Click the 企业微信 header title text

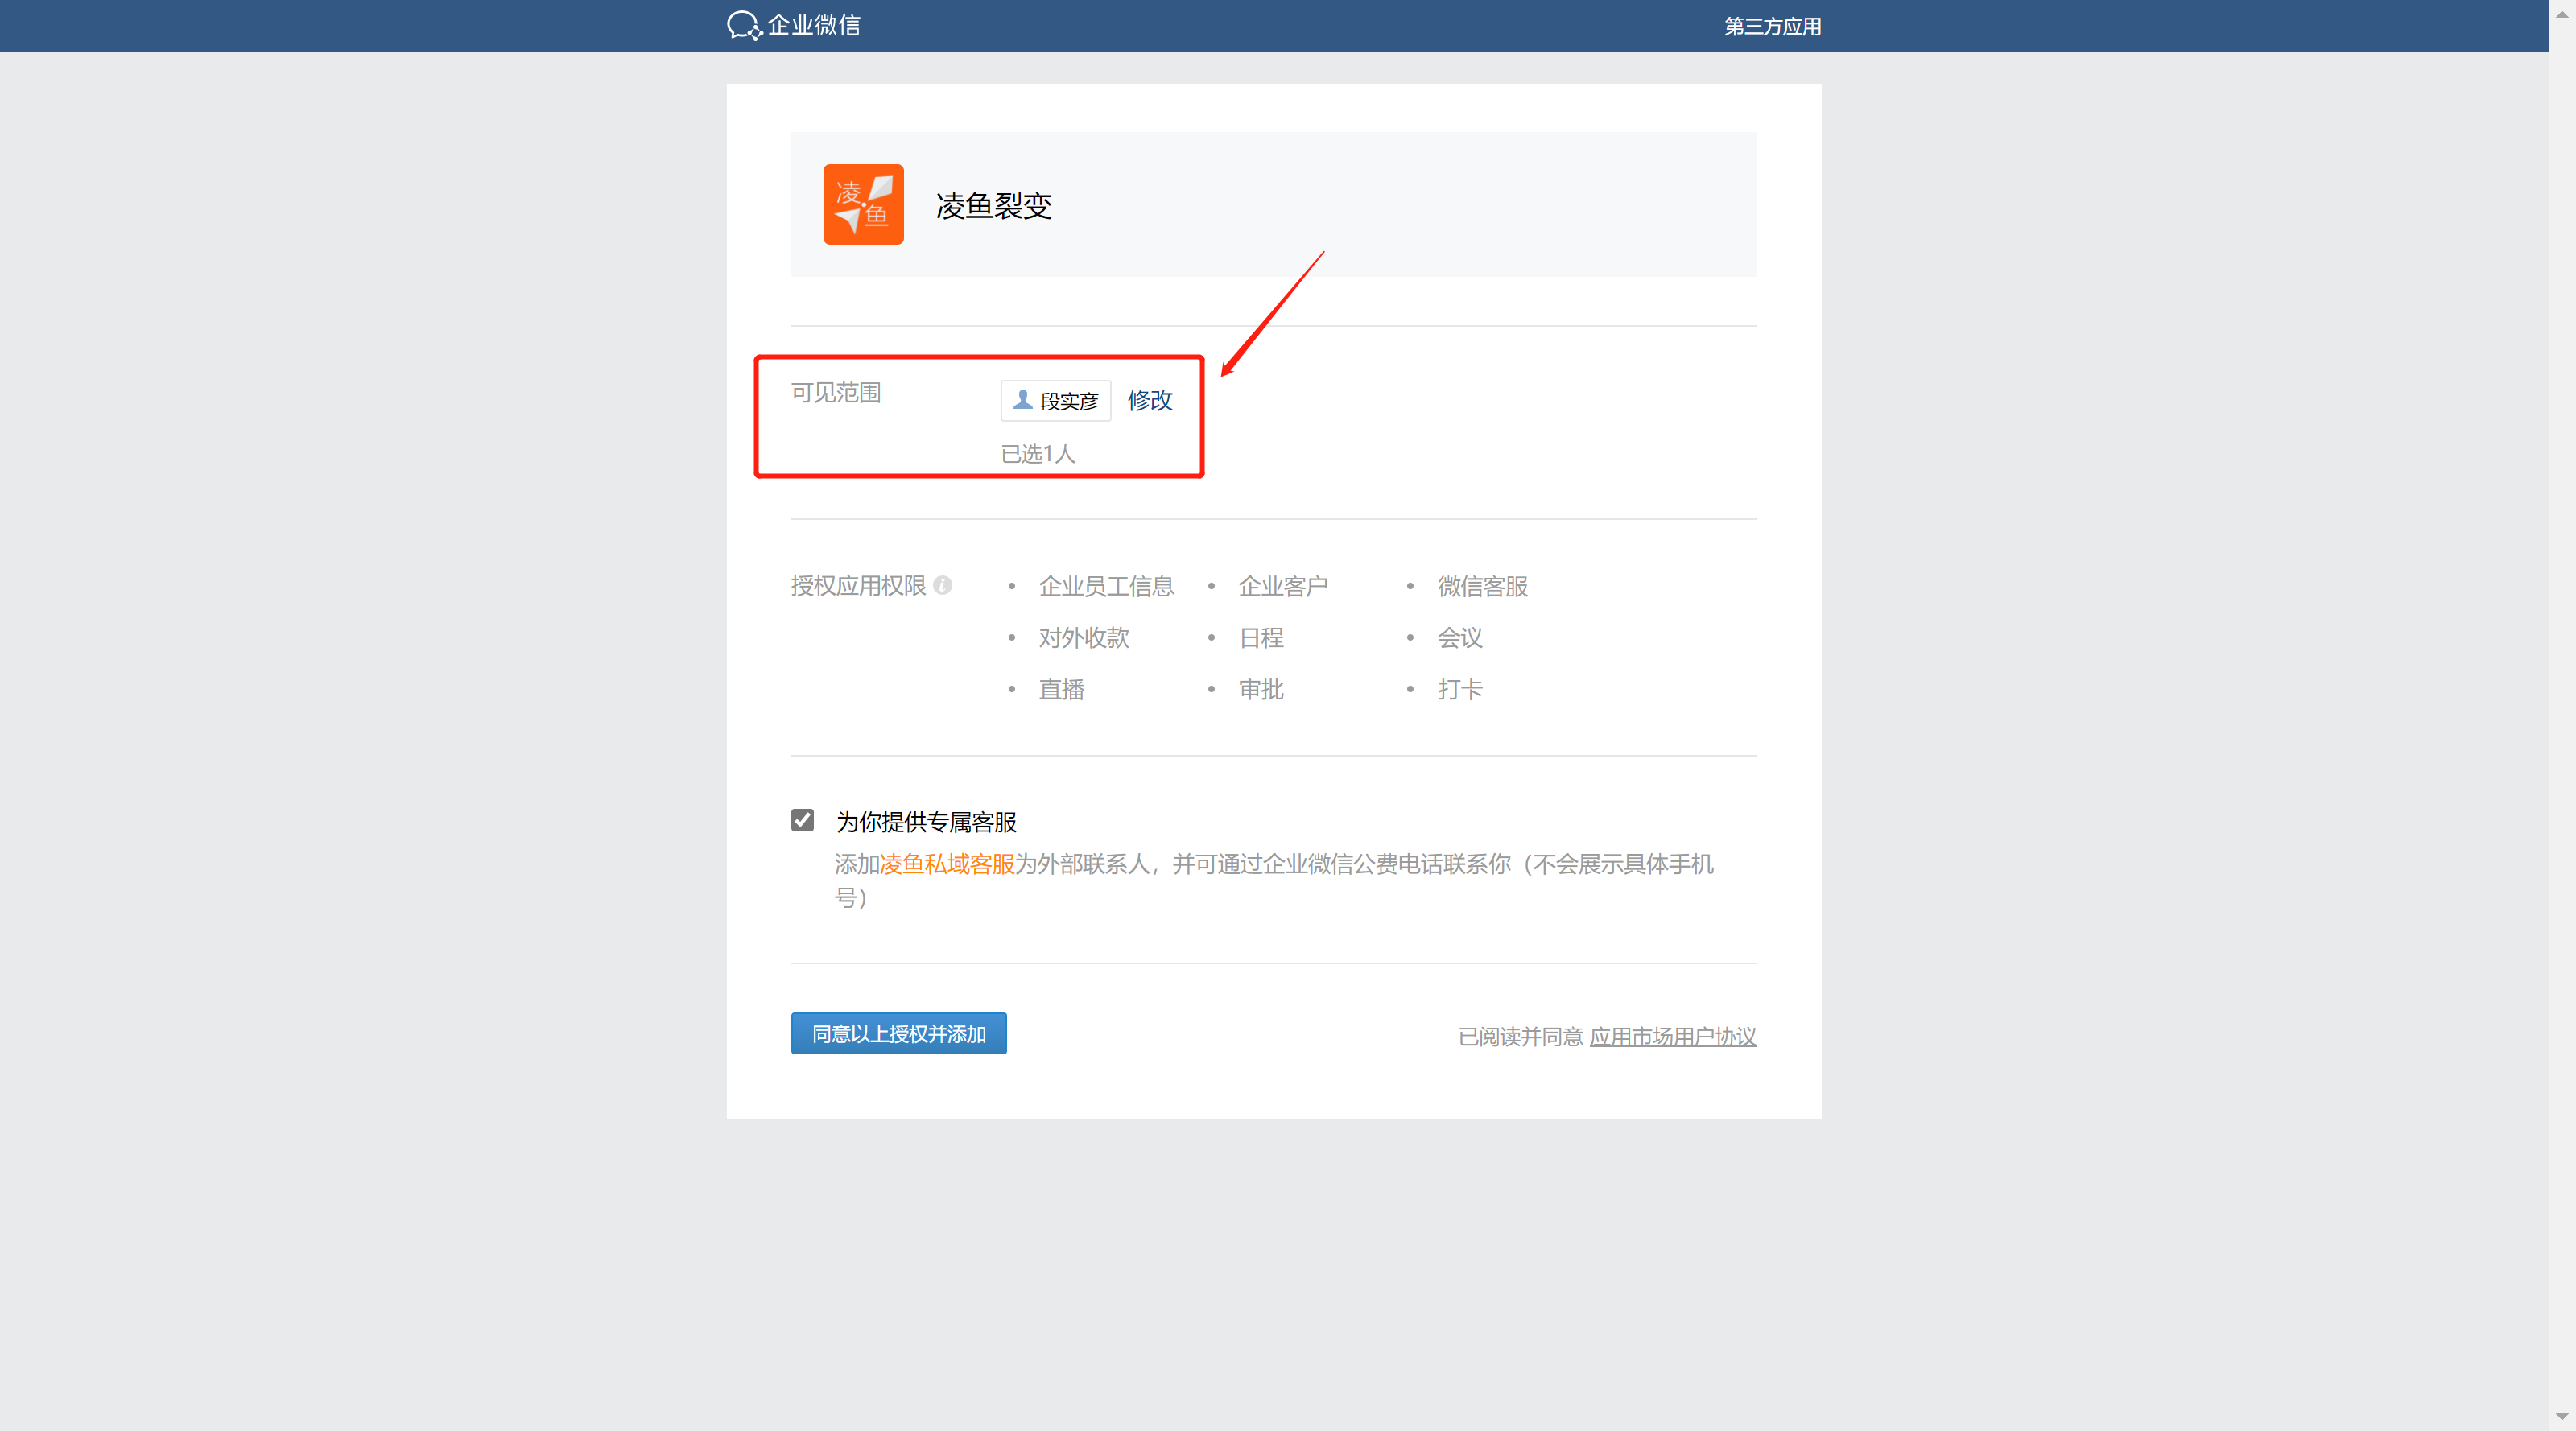click(x=813, y=25)
